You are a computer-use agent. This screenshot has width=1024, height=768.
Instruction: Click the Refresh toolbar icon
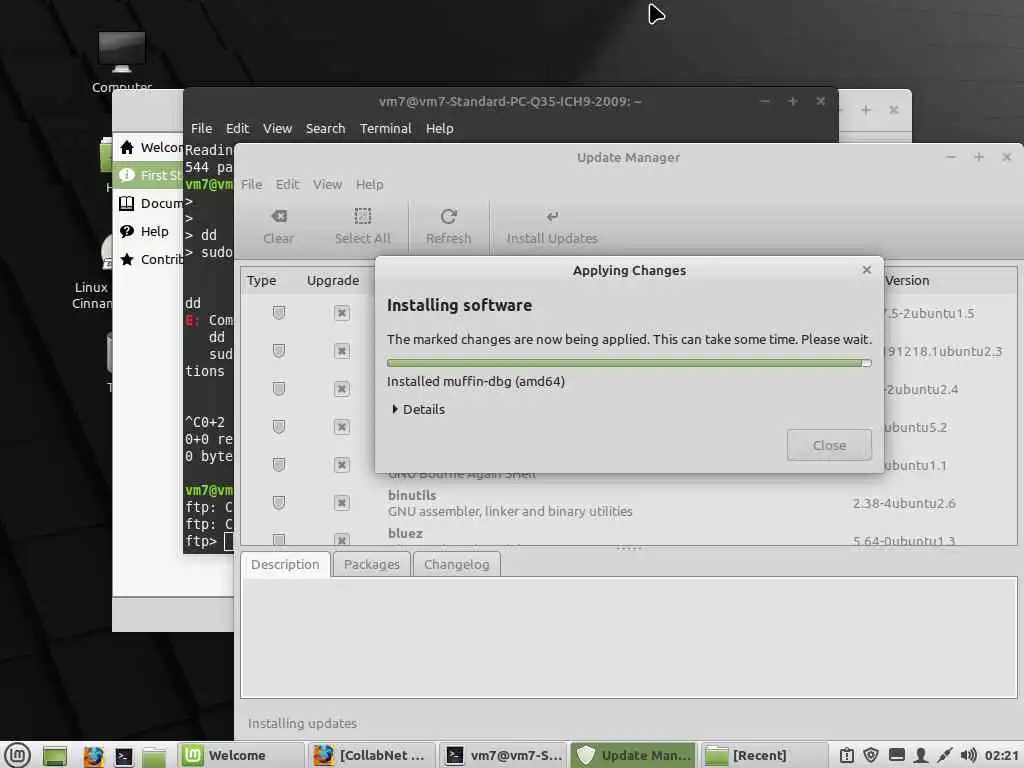pyautogui.click(x=449, y=216)
